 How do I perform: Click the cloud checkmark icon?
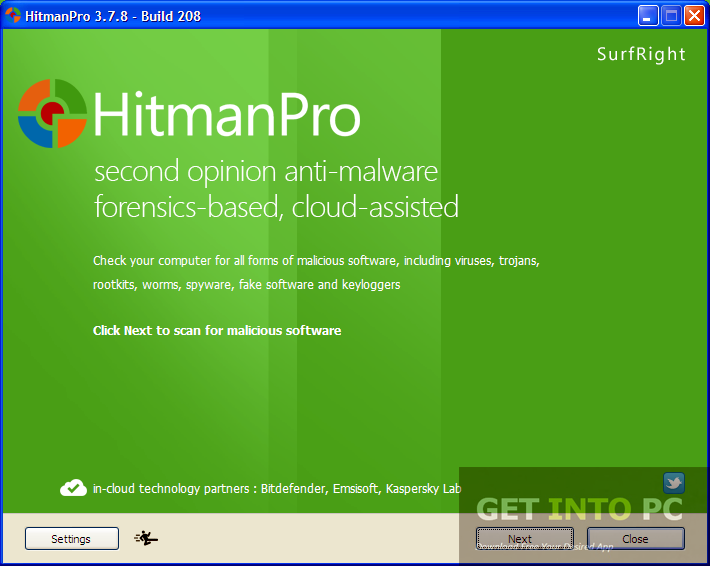point(73,488)
